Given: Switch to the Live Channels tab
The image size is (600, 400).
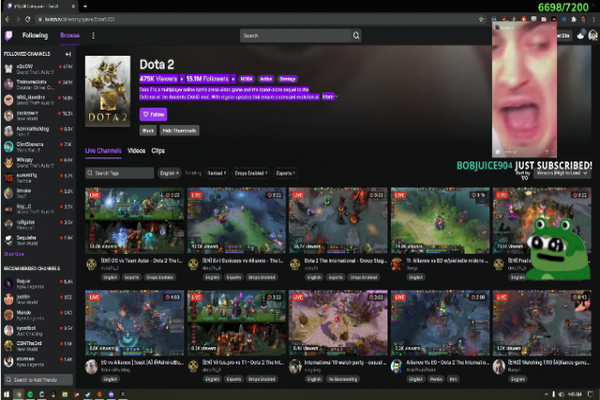Looking at the screenshot, I should coord(103,151).
